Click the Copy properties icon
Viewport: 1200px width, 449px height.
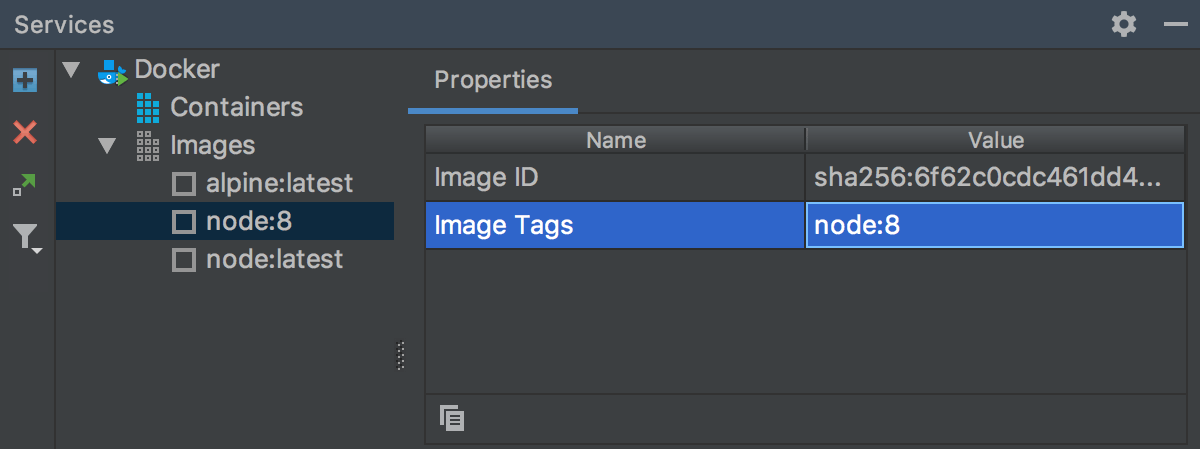[452, 419]
